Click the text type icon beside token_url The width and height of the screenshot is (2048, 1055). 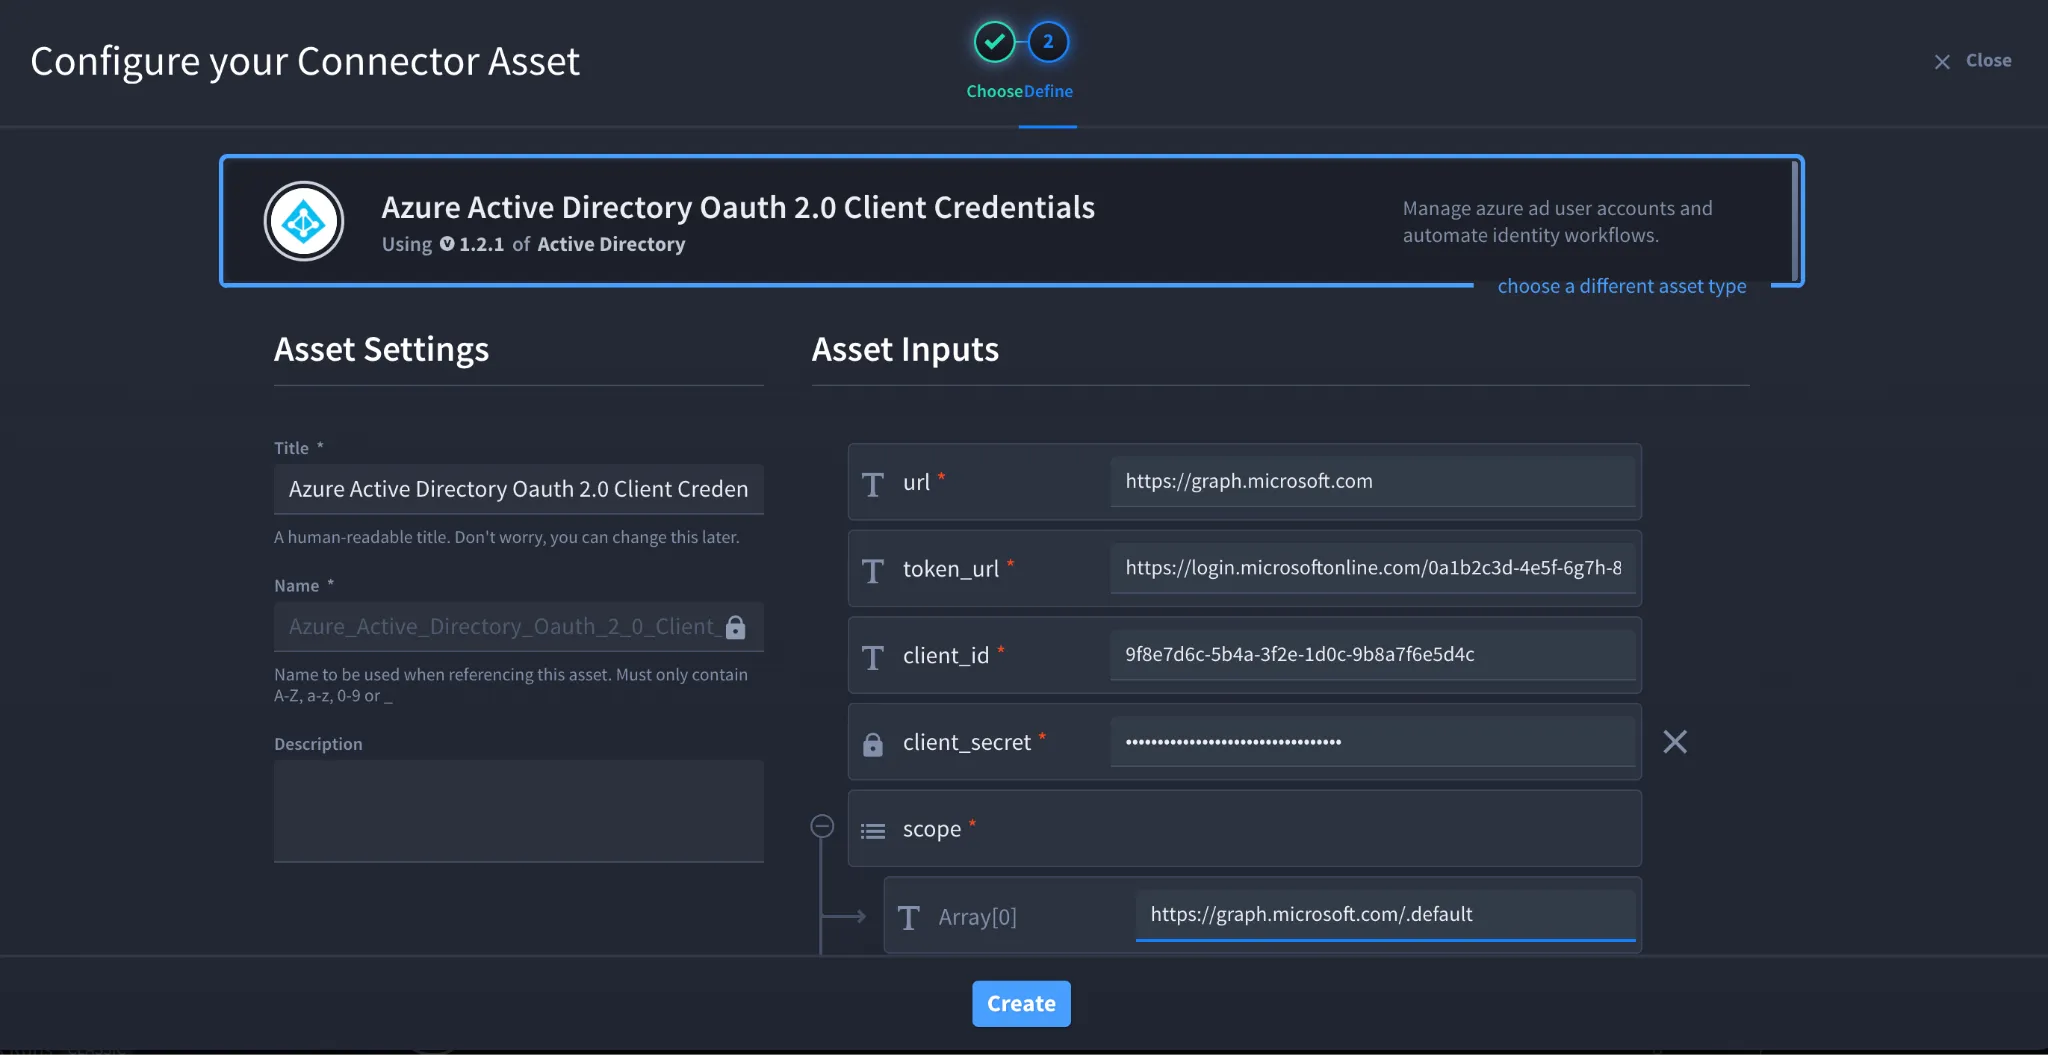[873, 571]
